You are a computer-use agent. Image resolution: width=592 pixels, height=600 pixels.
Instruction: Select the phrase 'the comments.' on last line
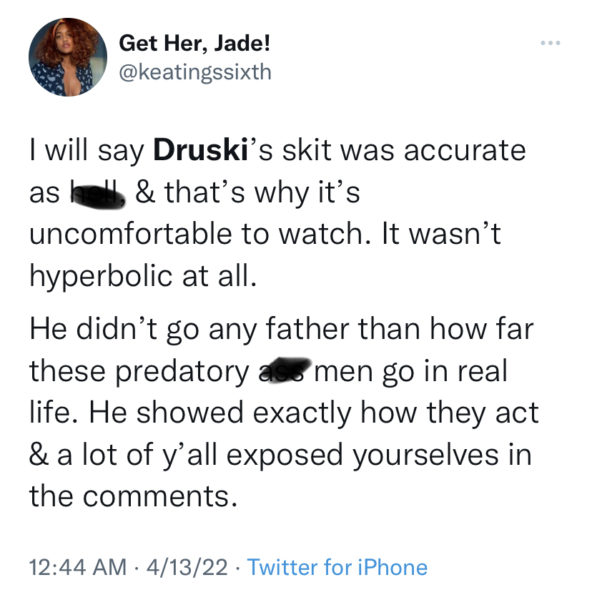133,497
